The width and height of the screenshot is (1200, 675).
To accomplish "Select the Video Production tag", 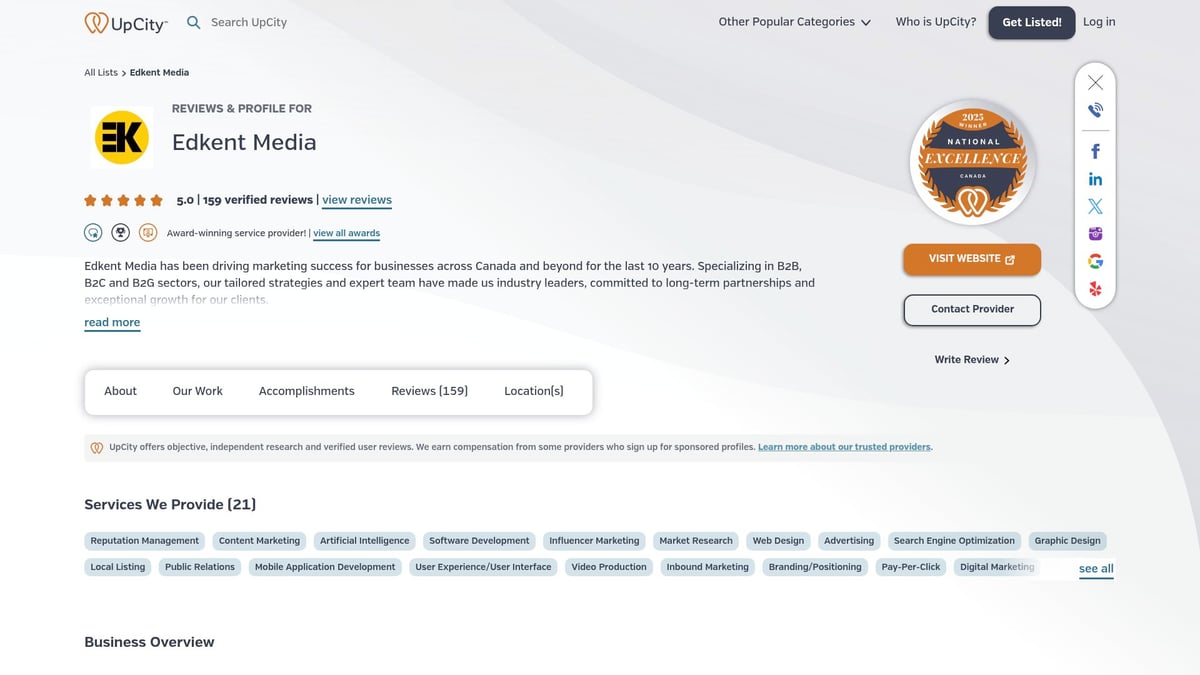I will pos(609,567).
